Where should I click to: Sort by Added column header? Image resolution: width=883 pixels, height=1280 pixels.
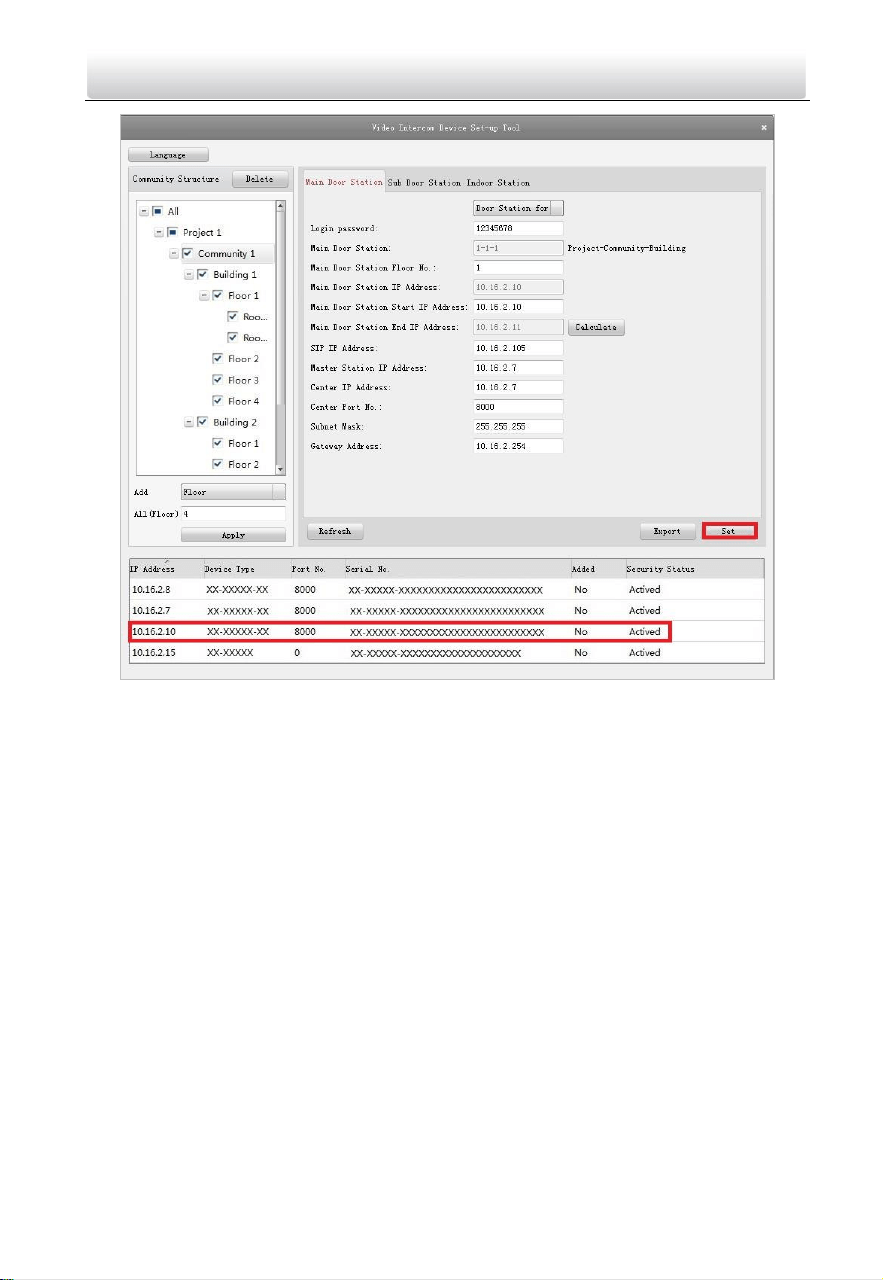(x=595, y=569)
